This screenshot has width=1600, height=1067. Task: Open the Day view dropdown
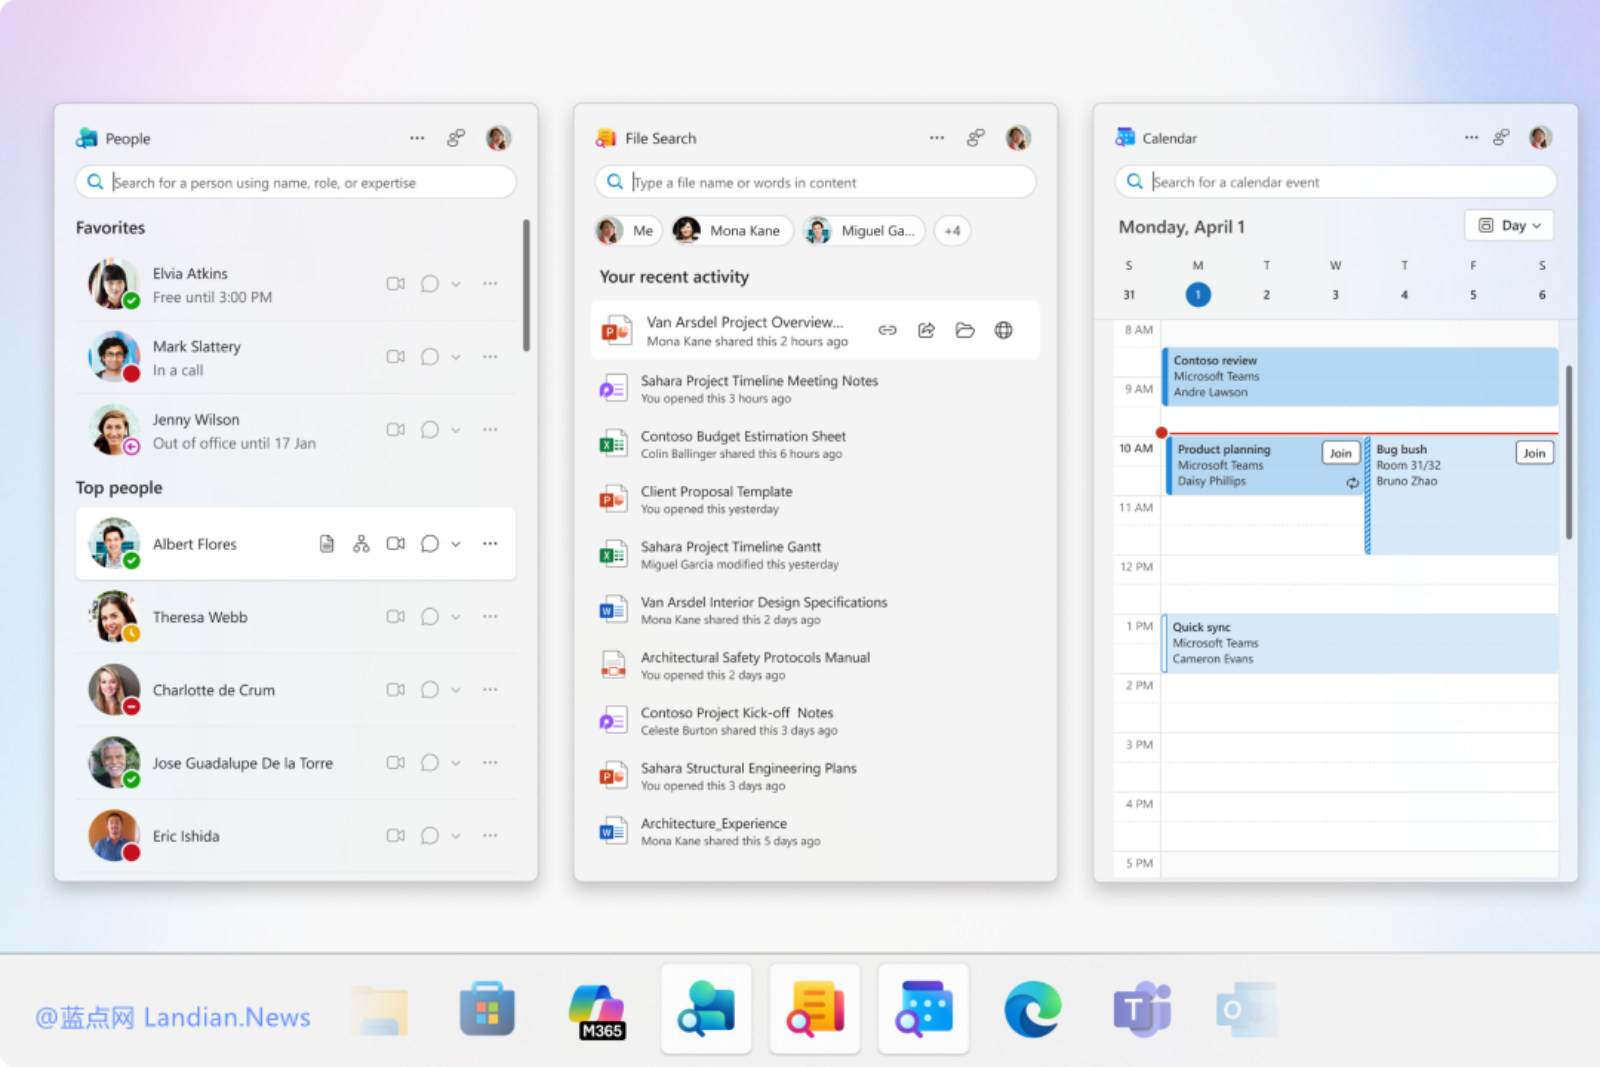coord(1509,226)
